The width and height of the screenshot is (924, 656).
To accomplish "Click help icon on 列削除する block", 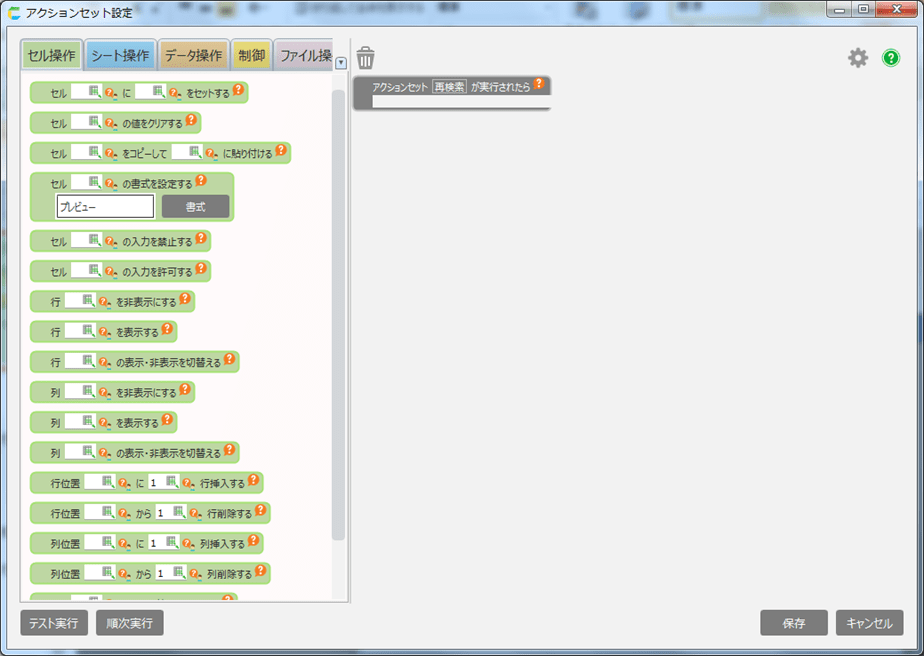I will 261,572.
